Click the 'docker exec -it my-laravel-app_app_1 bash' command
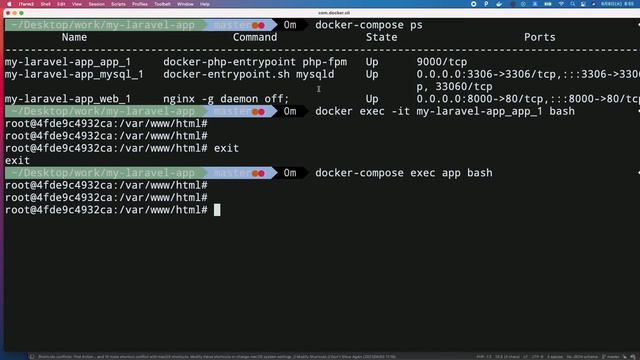The image size is (640, 360). (445, 111)
